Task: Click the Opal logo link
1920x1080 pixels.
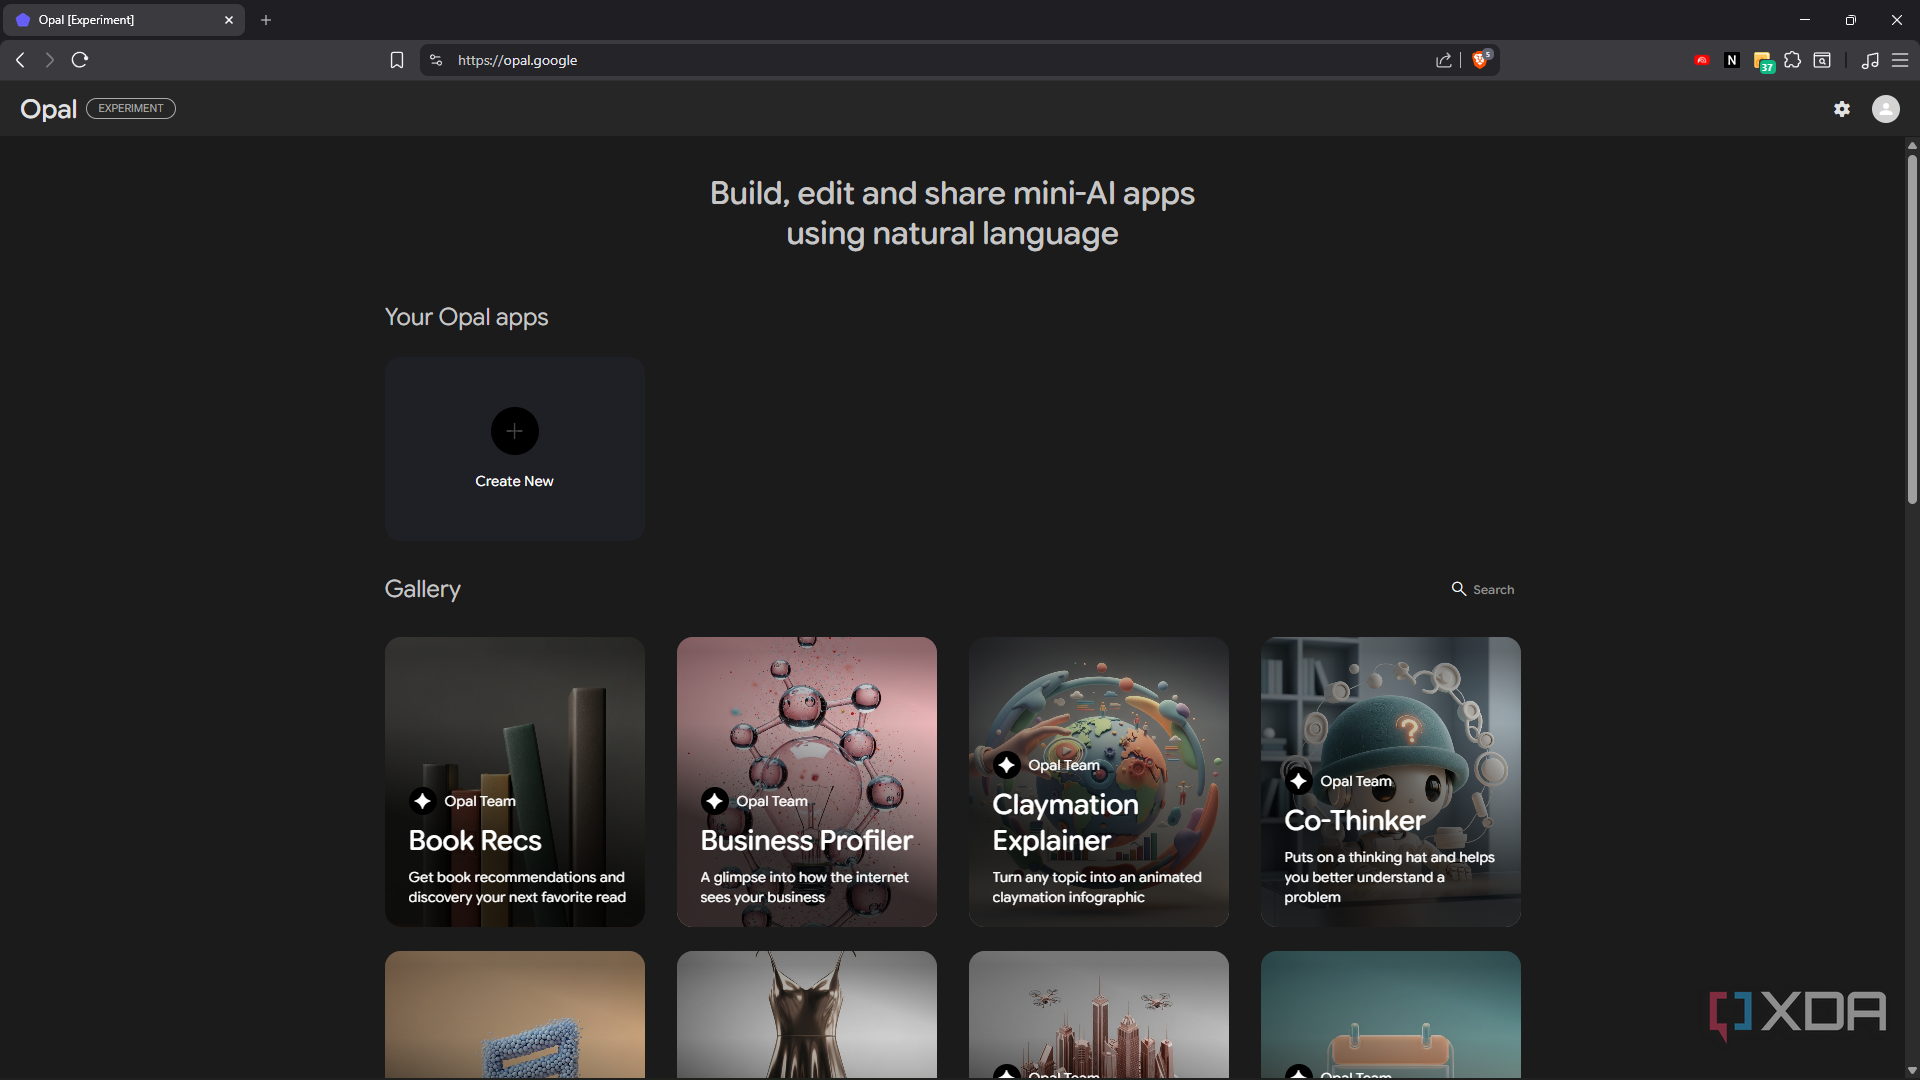Action: pos(48,109)
